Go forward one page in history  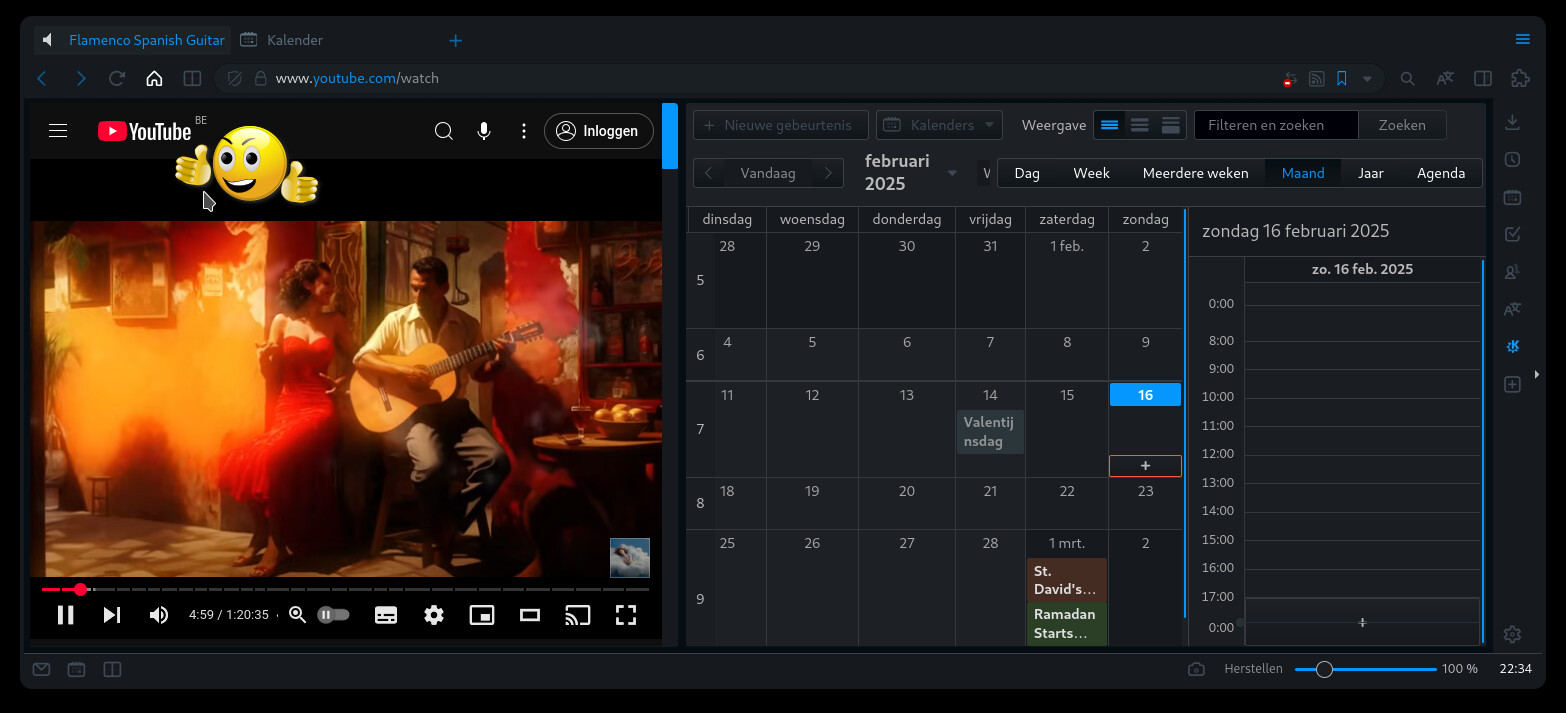81,78
